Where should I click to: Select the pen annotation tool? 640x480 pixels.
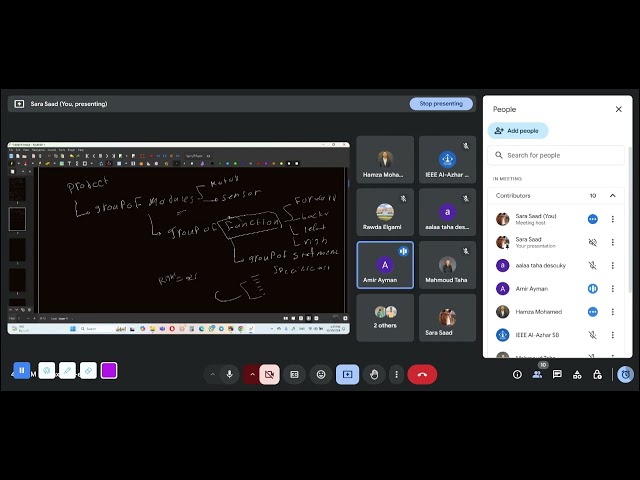click(67, 371)
